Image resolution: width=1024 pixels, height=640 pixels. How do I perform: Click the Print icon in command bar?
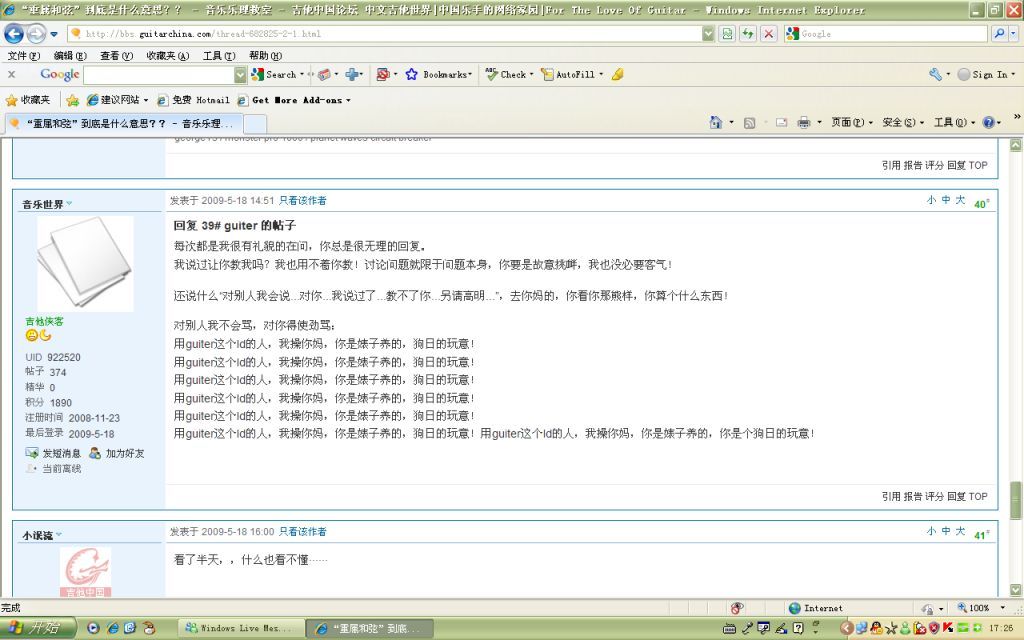(803, 122)
